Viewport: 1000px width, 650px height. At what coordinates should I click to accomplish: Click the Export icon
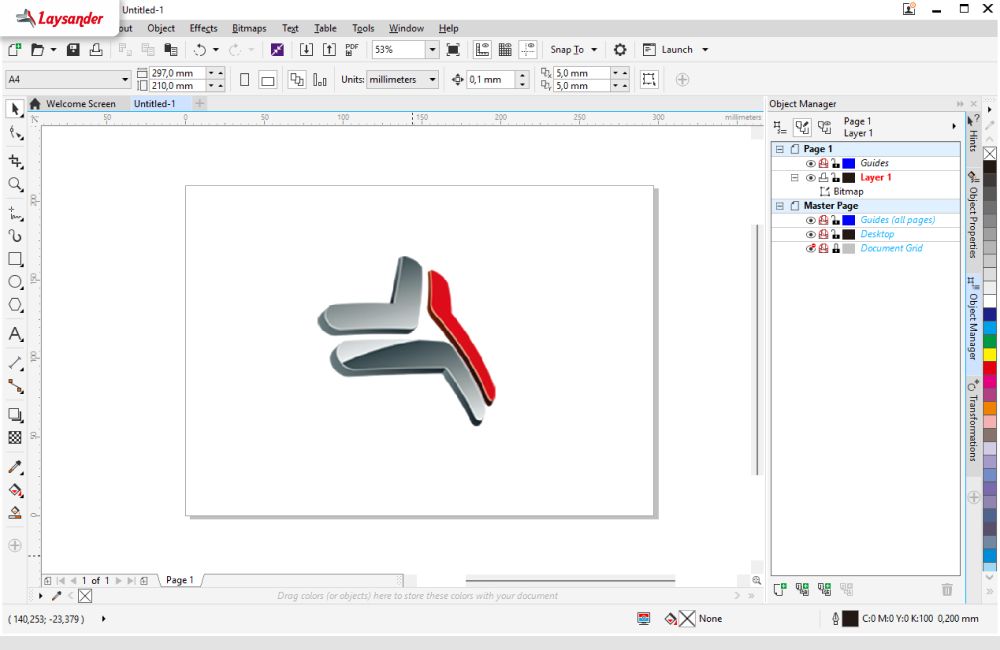tap(329, 50)
